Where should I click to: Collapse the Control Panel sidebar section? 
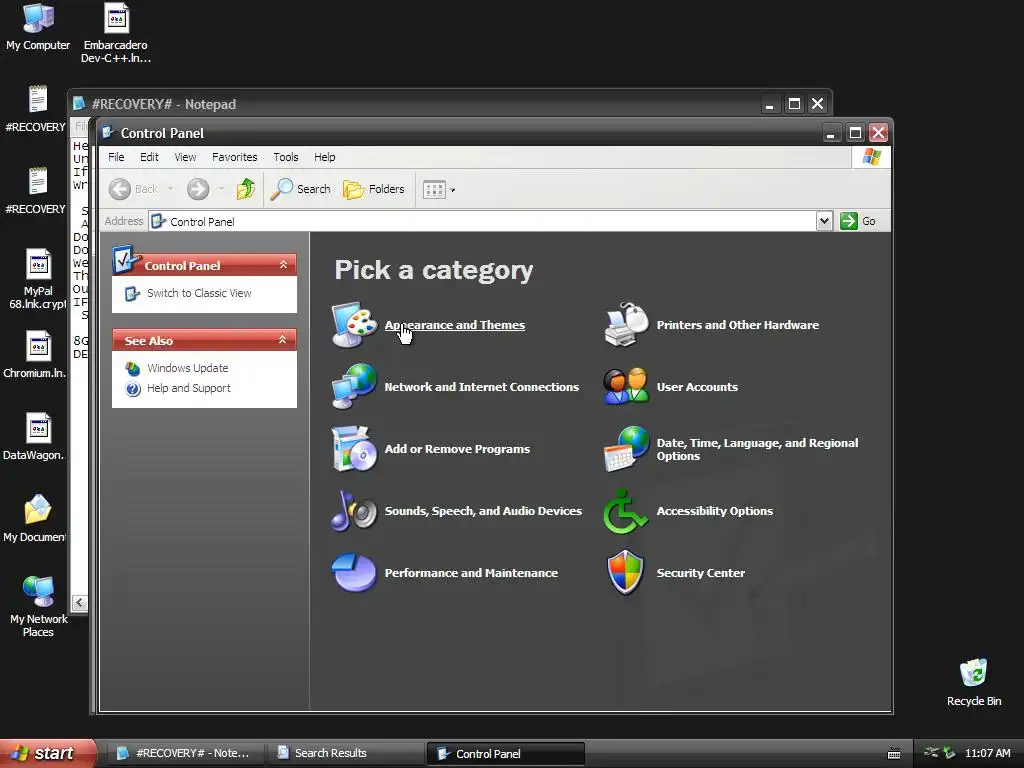coord(283,264)
